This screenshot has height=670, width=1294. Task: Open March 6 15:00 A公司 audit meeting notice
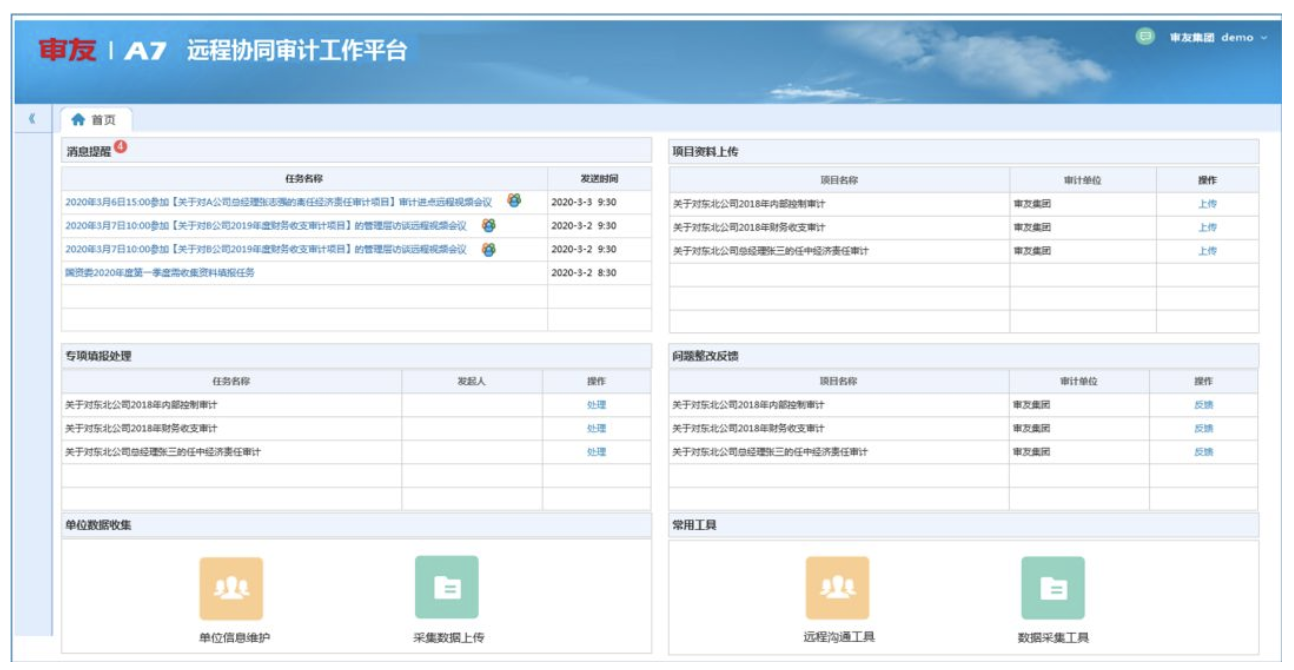[x=278, y=202]
